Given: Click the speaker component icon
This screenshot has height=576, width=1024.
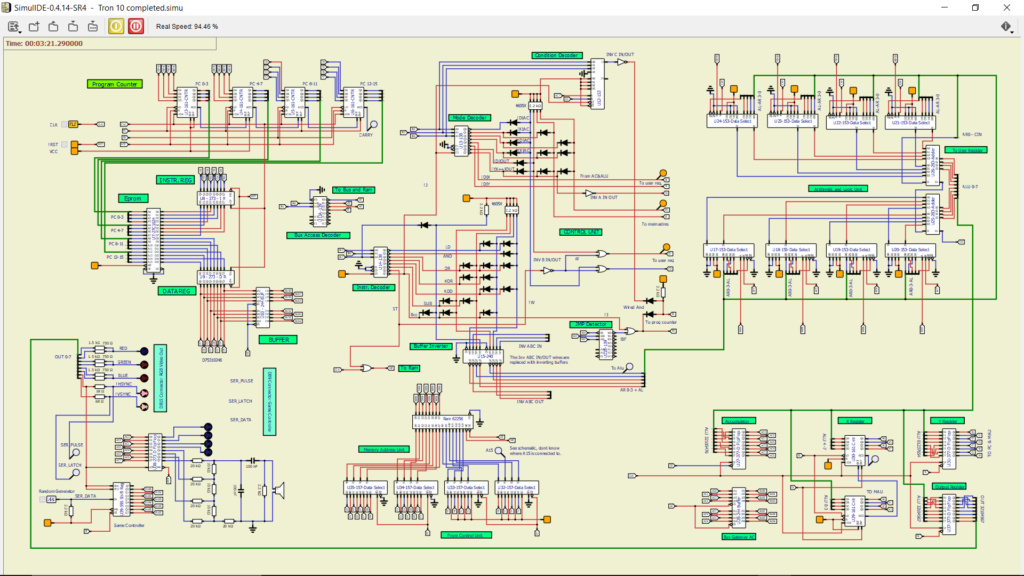Looking at the screenshot, I should [280, 490].
